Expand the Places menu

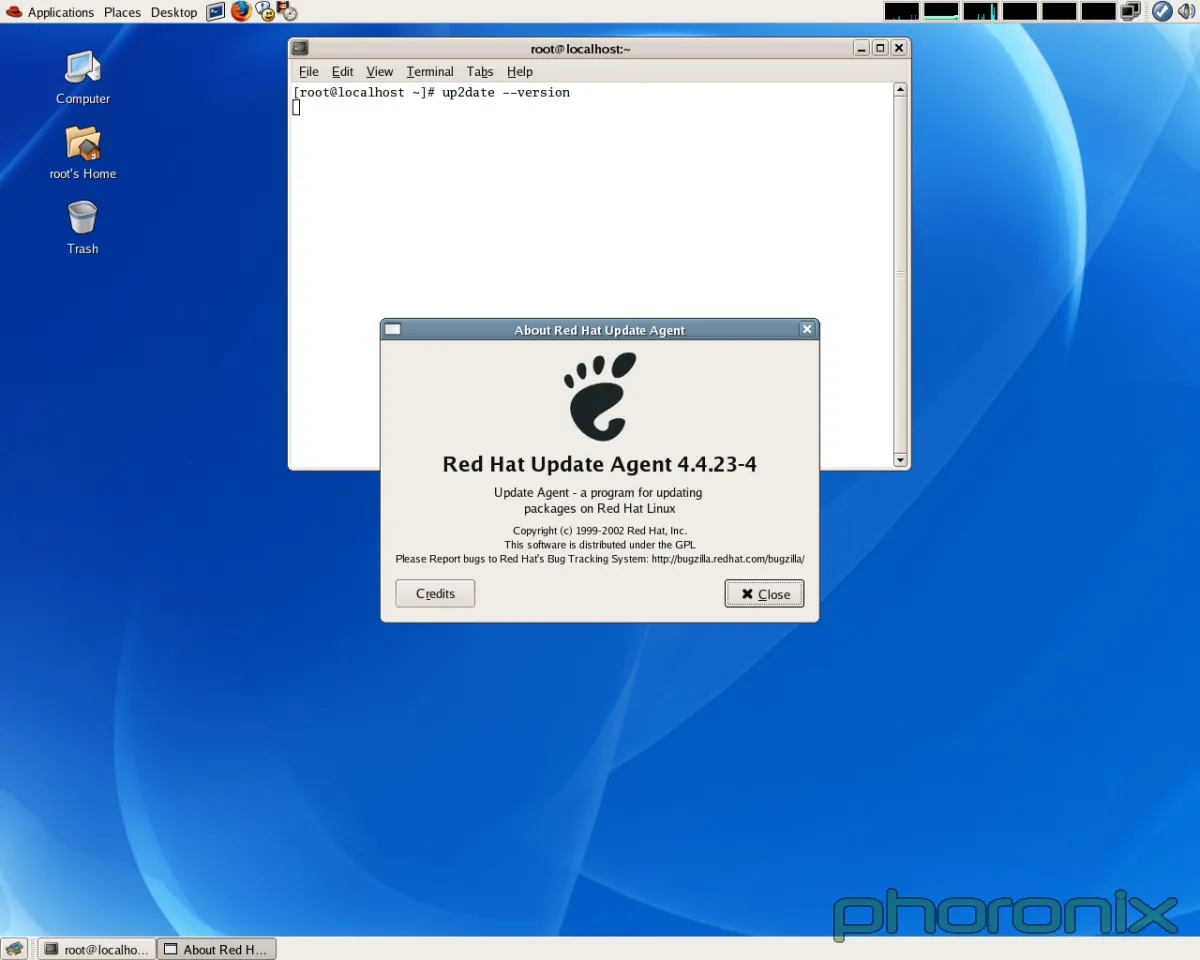click(x=122, y=12)
